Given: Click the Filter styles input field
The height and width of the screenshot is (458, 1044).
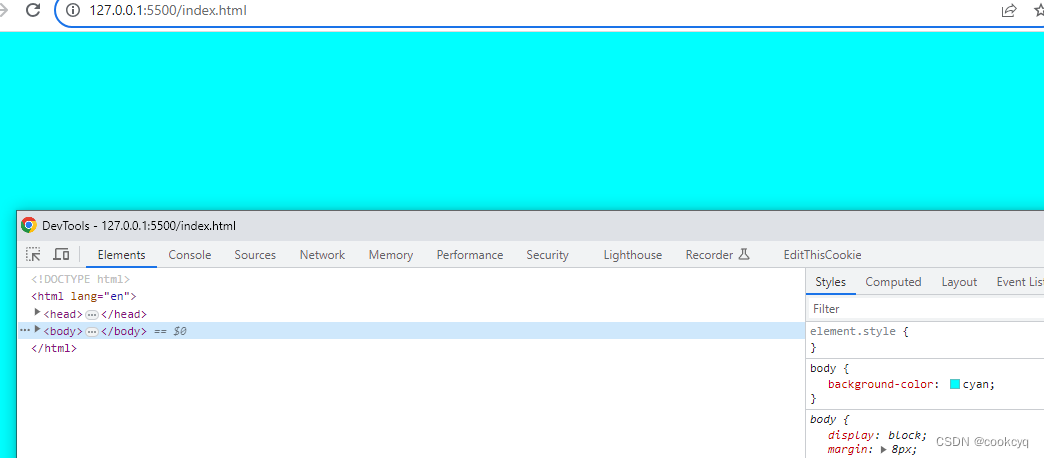Looking at the screenshot, I should pos(925,309).
